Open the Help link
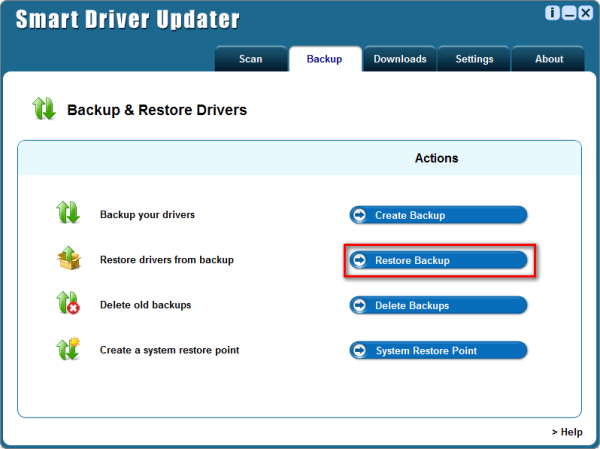The width and height of the screenshot is (600, 449). click(566, 432)
